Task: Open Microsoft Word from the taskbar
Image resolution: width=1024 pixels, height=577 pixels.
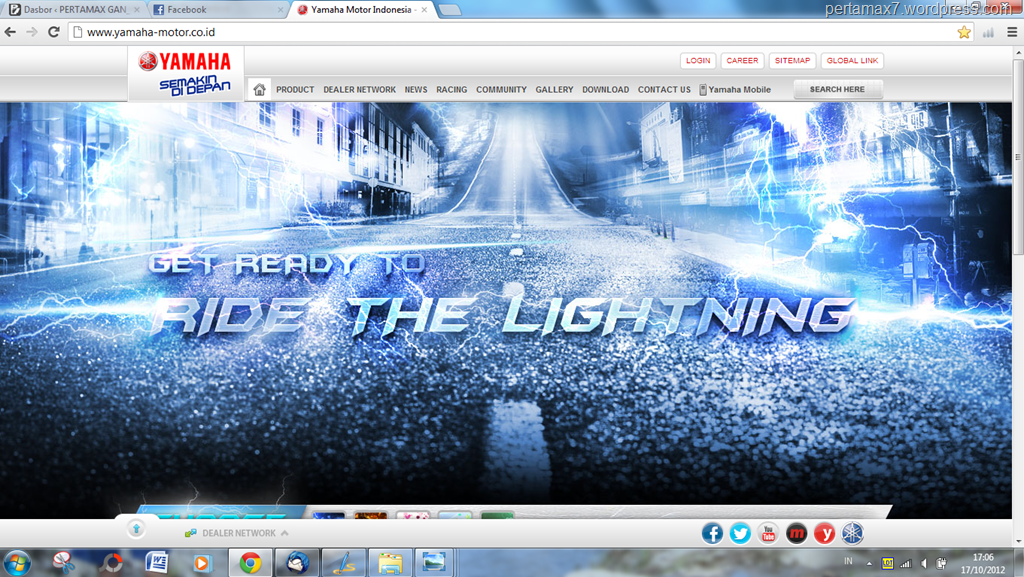Action: point(157,562)
